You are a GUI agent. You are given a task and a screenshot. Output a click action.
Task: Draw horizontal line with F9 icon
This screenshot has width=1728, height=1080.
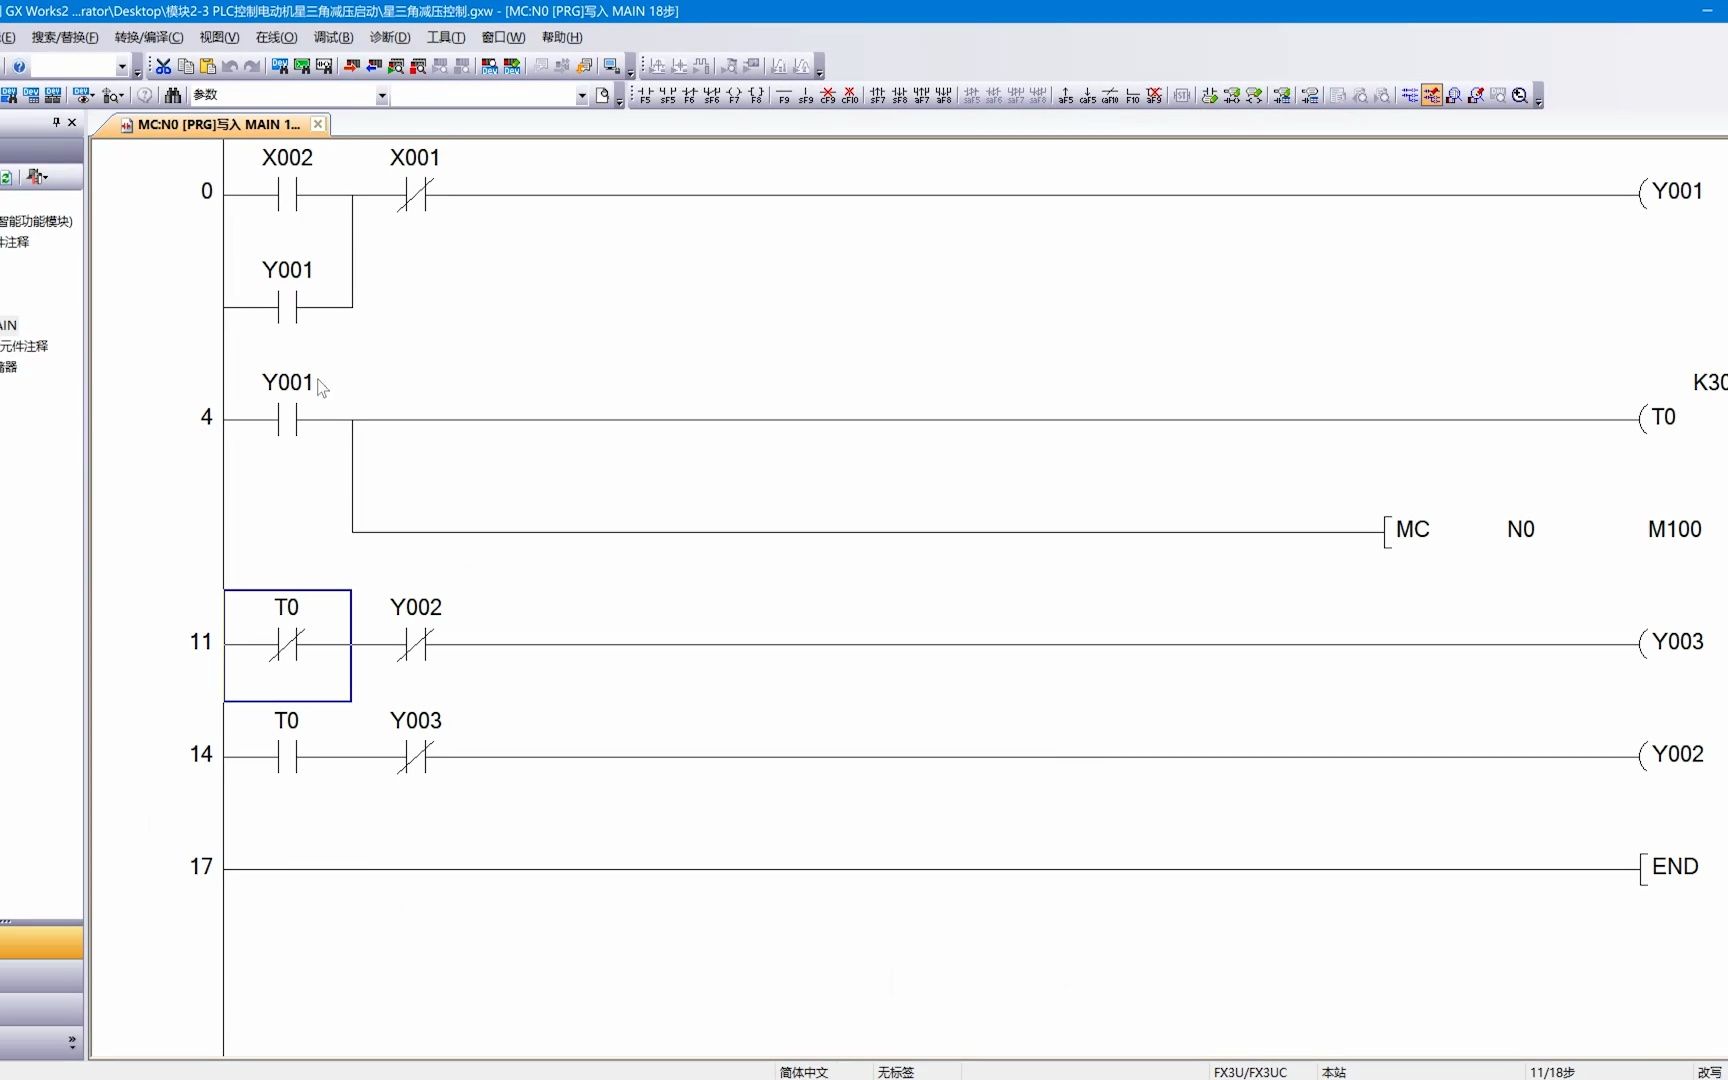784,95
